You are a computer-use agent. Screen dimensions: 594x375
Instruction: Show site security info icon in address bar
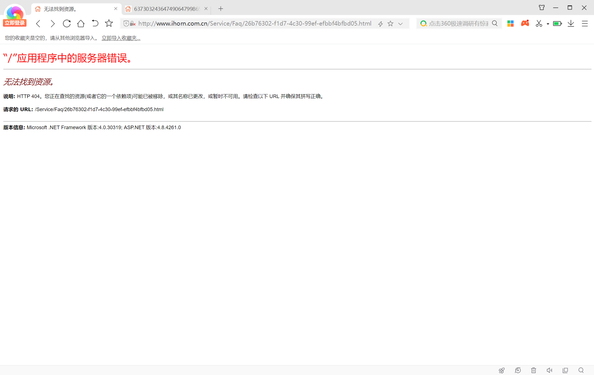pos(127,23)
